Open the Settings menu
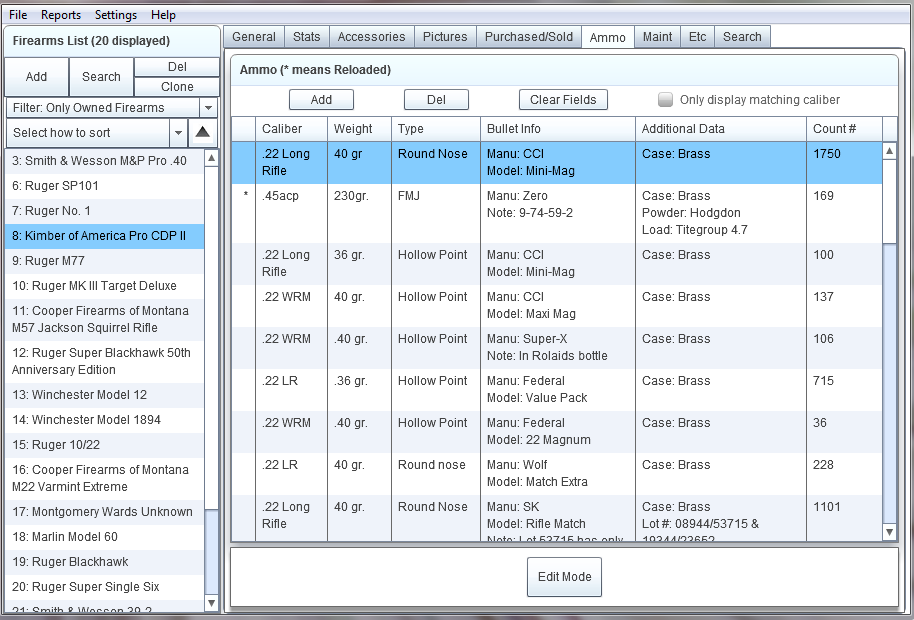Screen dimensions: 914x620 tap(116, 15)
